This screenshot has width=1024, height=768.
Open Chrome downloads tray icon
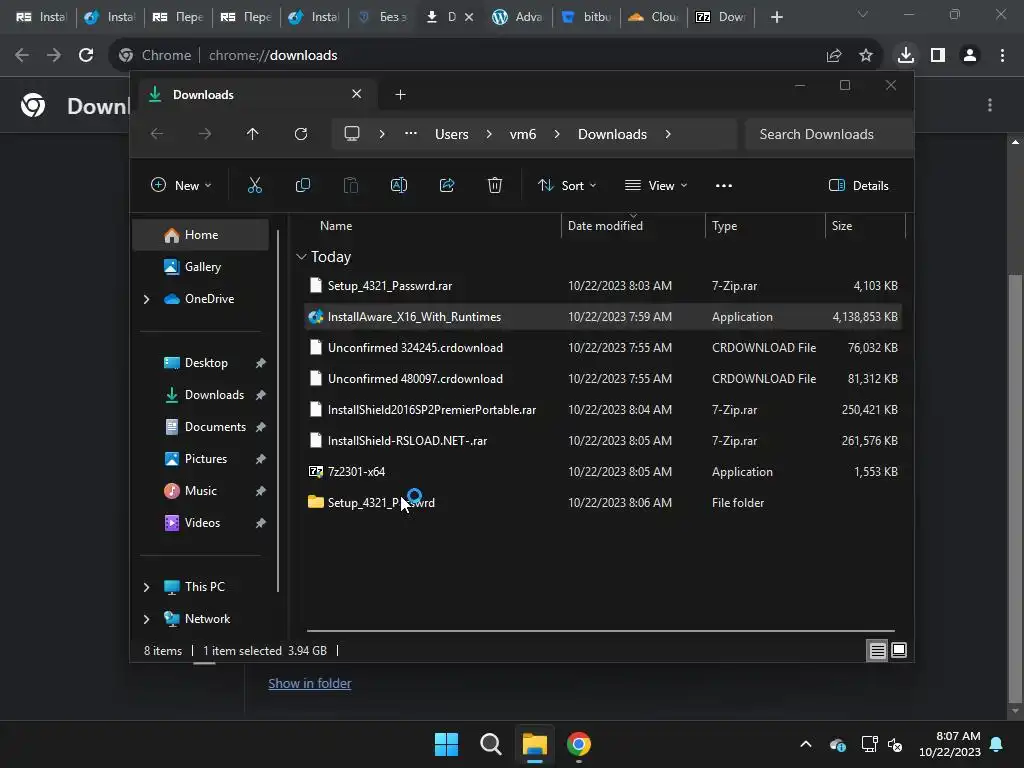click(x=906, y=55)
